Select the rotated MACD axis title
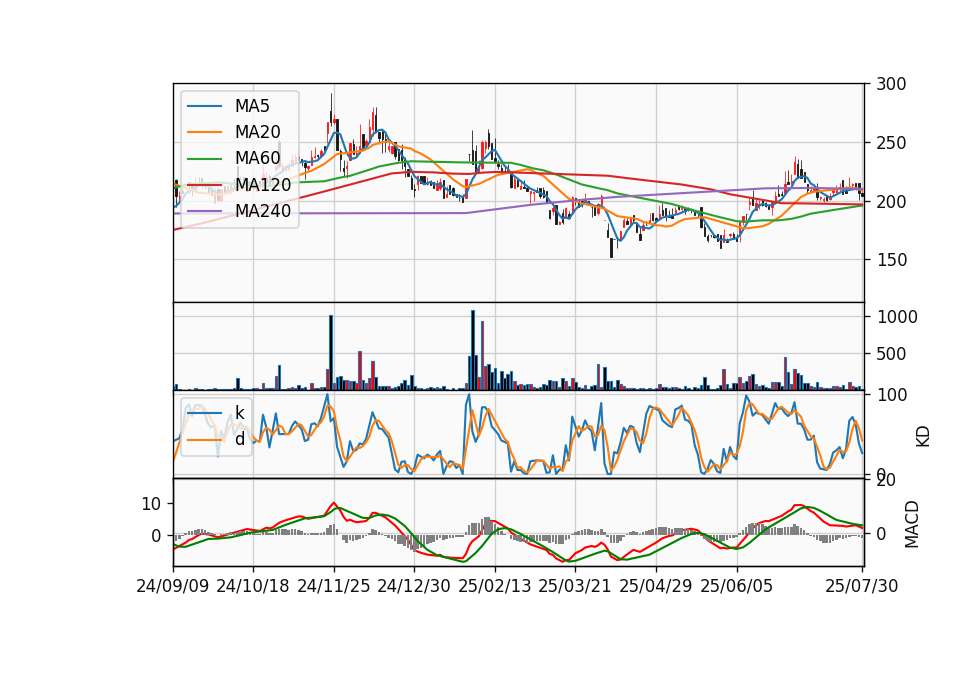This screenshot has height=690, width=960. (912, 524)
